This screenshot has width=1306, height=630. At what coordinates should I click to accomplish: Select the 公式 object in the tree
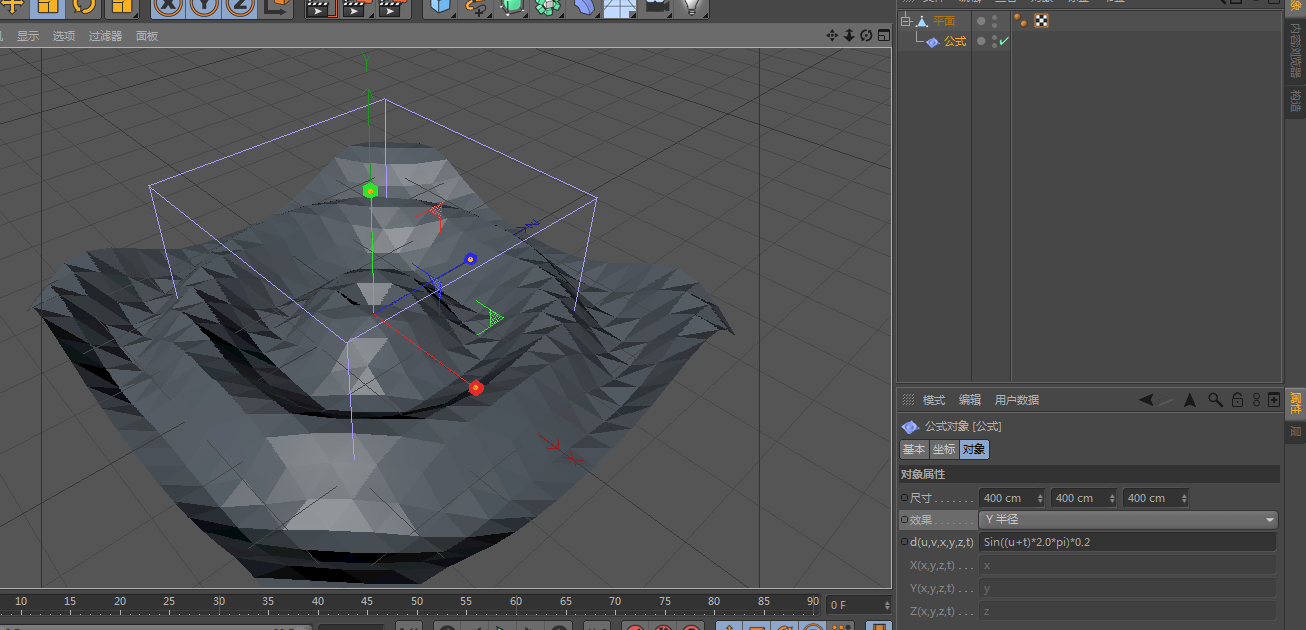click(x=955, y=42)
